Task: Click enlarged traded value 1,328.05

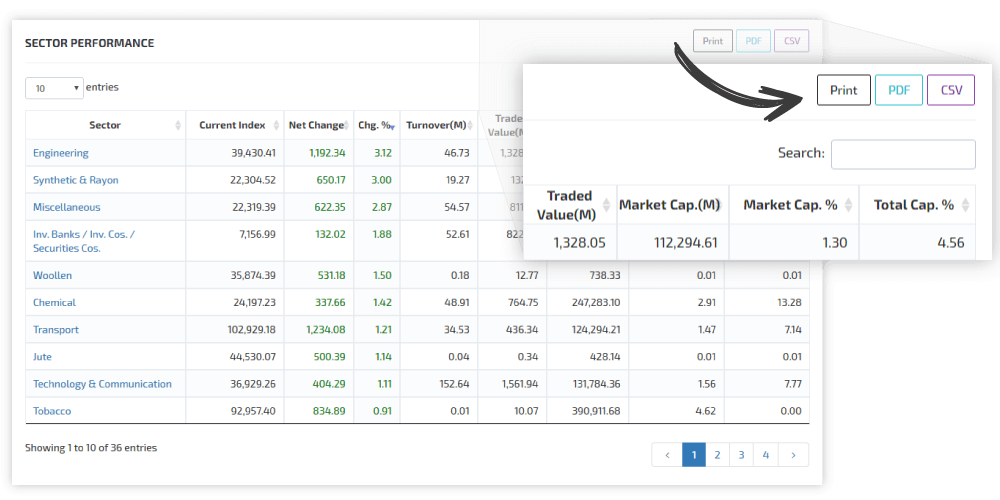Action: [x=580, y=242]
